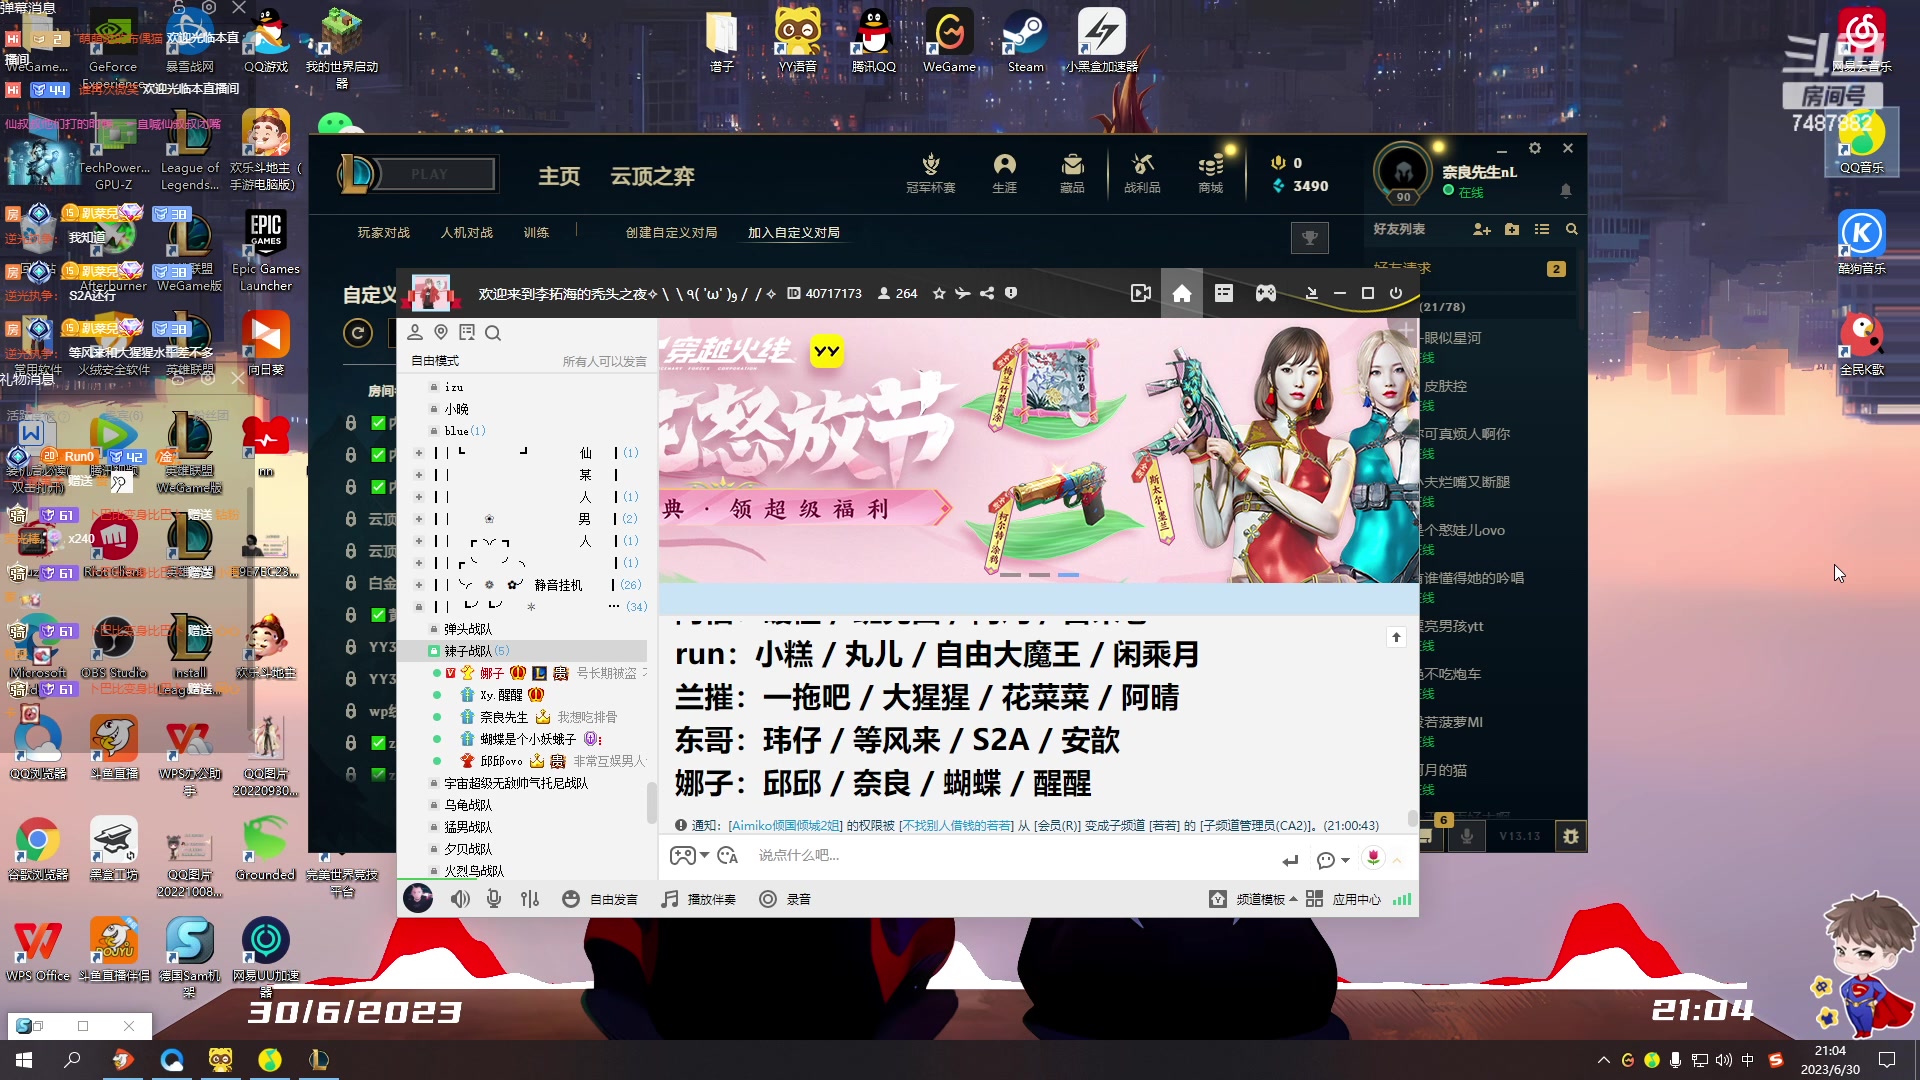Open the Aimiko倾国倾城2姐 user link in notice
This screenshot has width=1920, height=1080.
click(x=785, y=825)
